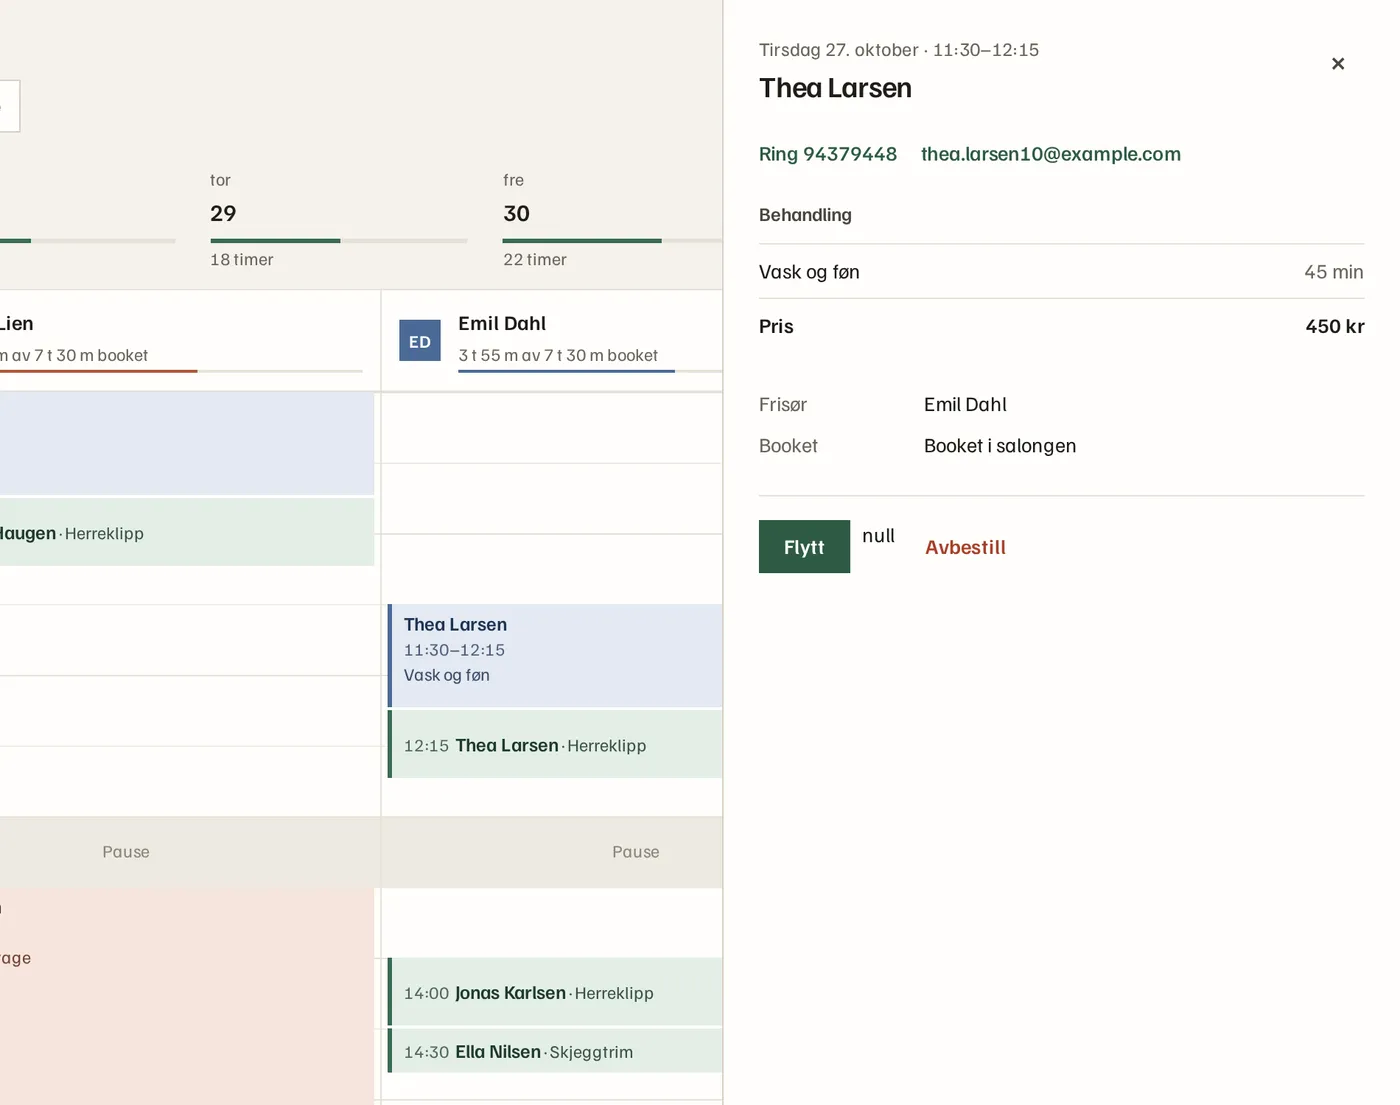Click the '45 min' duration value

(x=1333, y=272)
